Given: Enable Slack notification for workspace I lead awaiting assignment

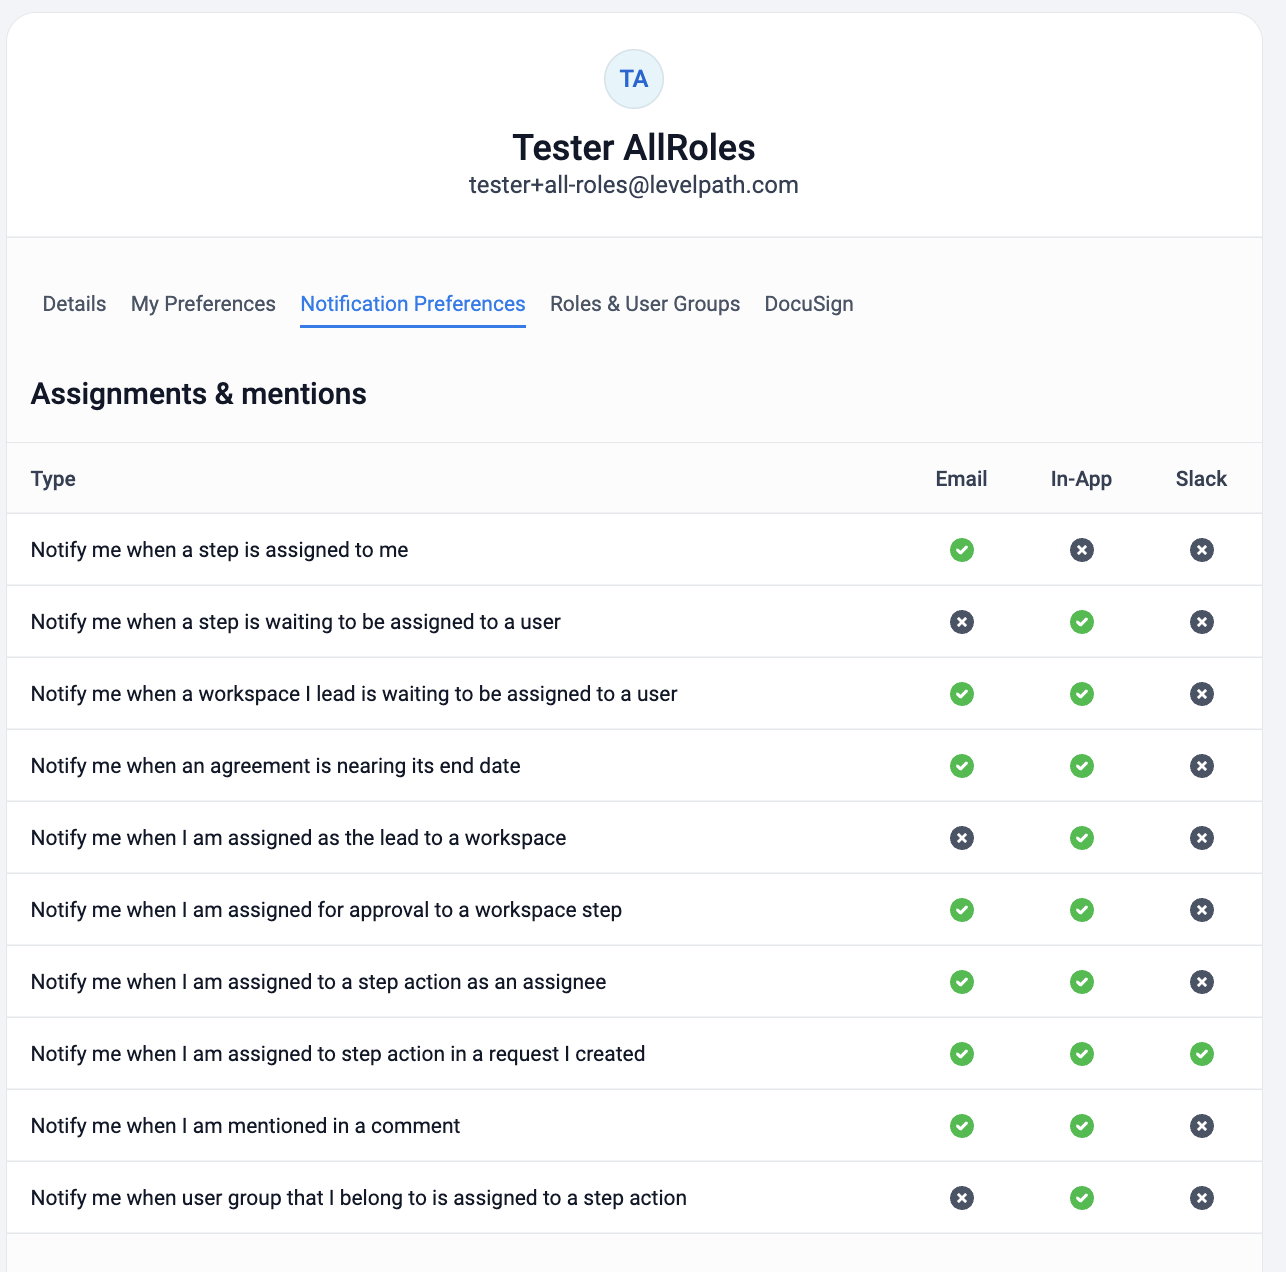Looking at the screenshot, I should (x=1201, y=694).
